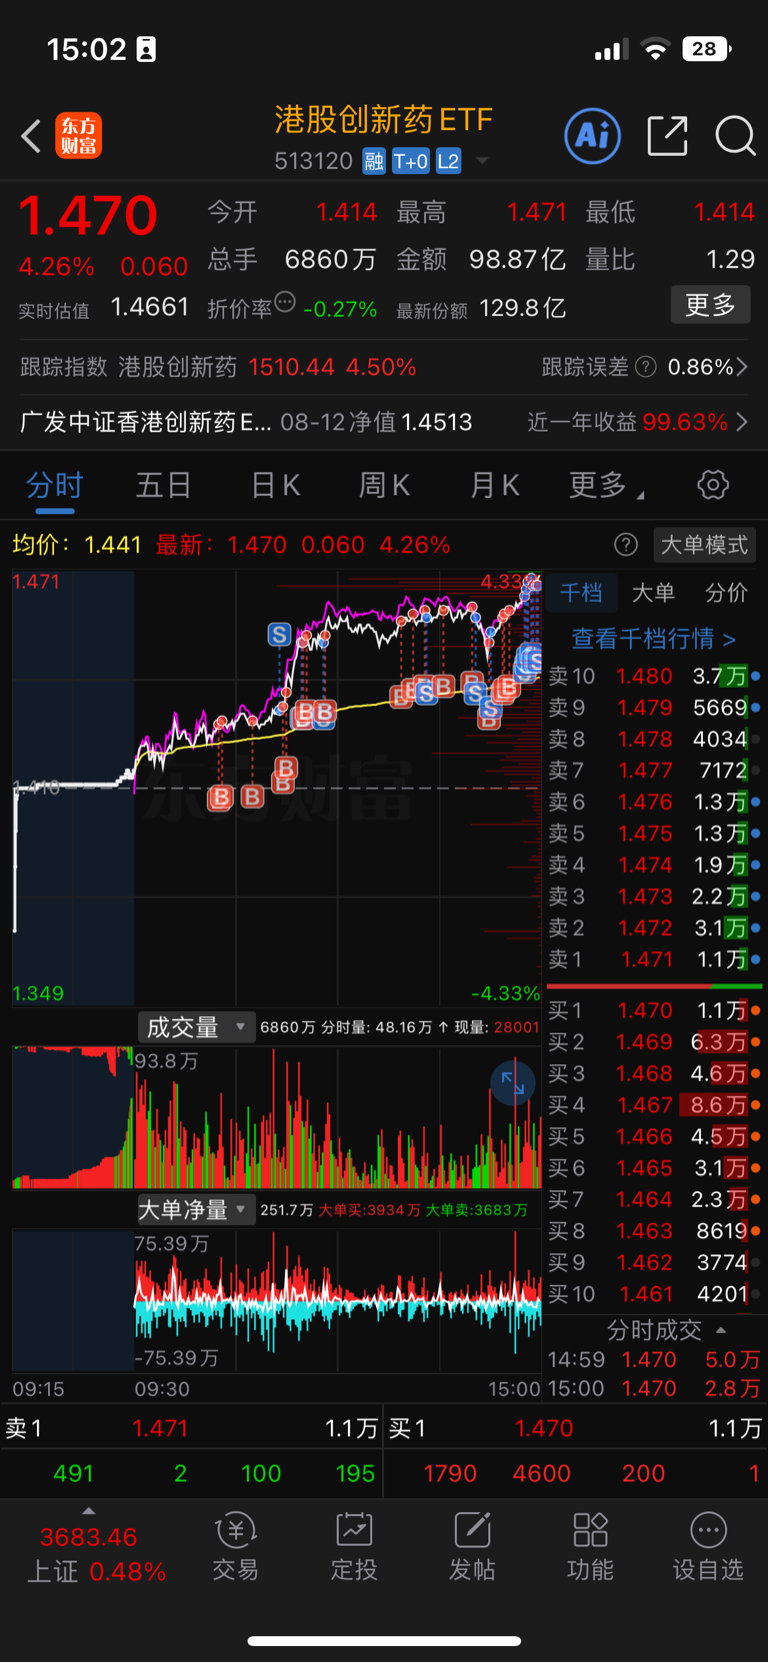Tap the chart help question icon
768x1663 pixels.
(x=626, y=545)
